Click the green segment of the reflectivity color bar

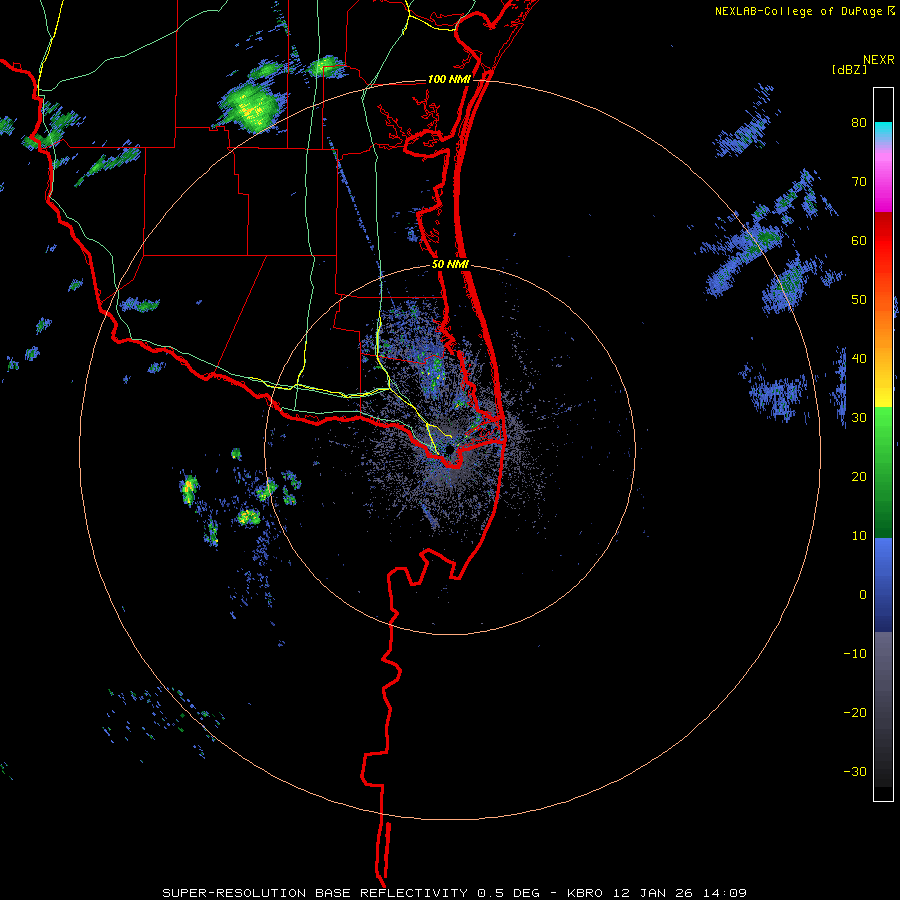click(x=883, y=472)
